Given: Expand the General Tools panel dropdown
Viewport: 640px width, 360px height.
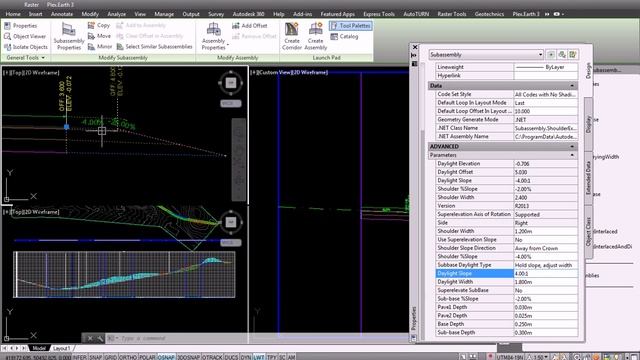Looking at the screenshot, I should pos(25,58).
